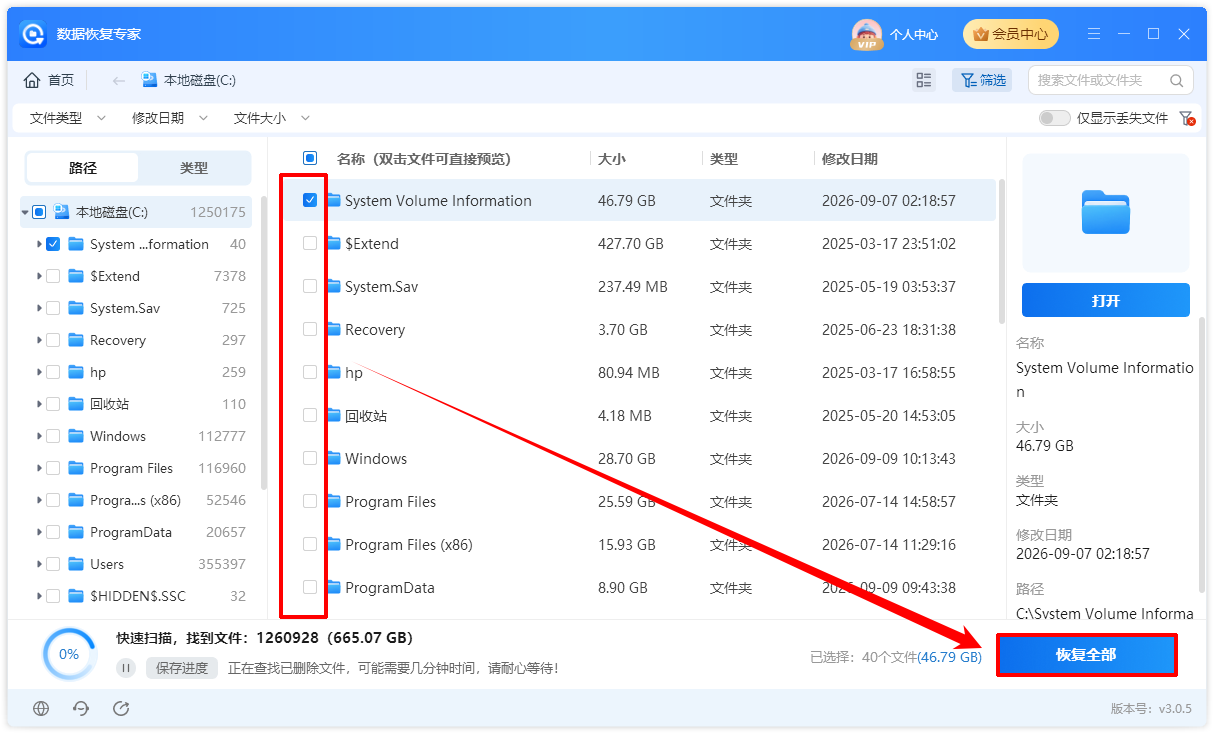
Task: Expand the hp tree node
Action: [x=39, y=372]
